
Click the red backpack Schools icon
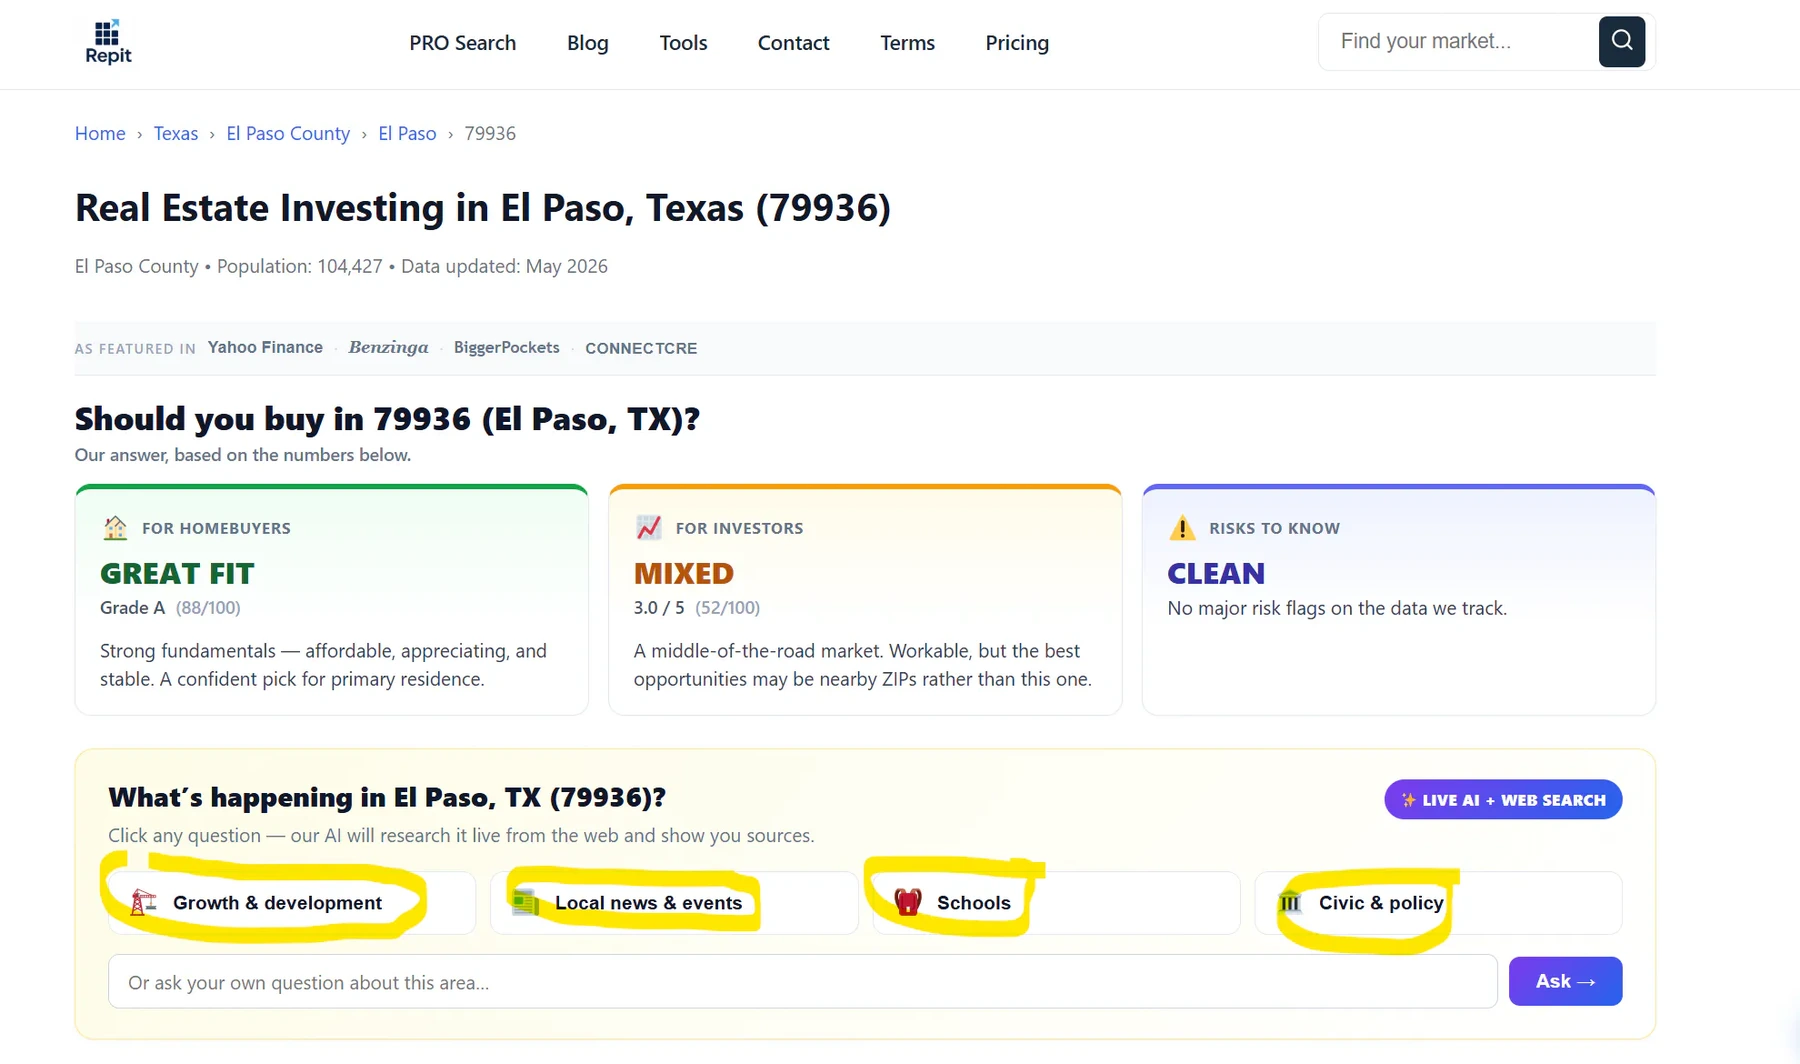(907, 903)
